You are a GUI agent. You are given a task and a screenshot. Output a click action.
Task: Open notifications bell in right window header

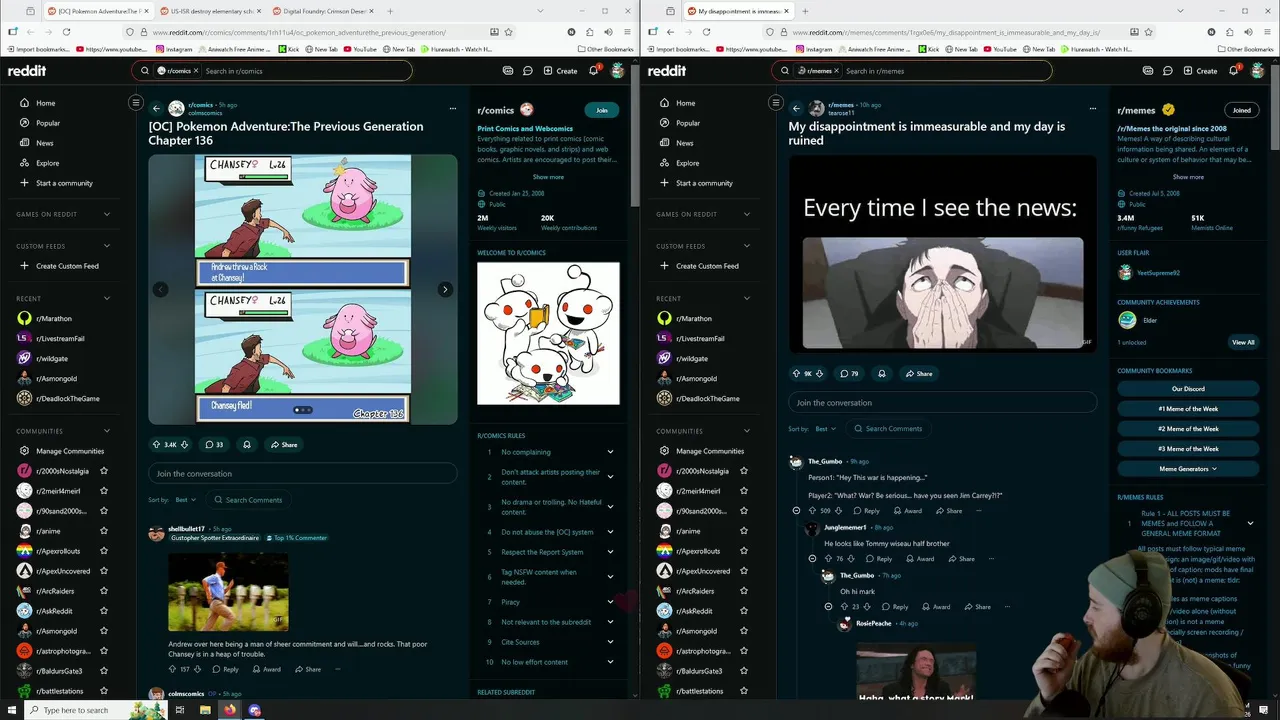(x=1233, y=71)
